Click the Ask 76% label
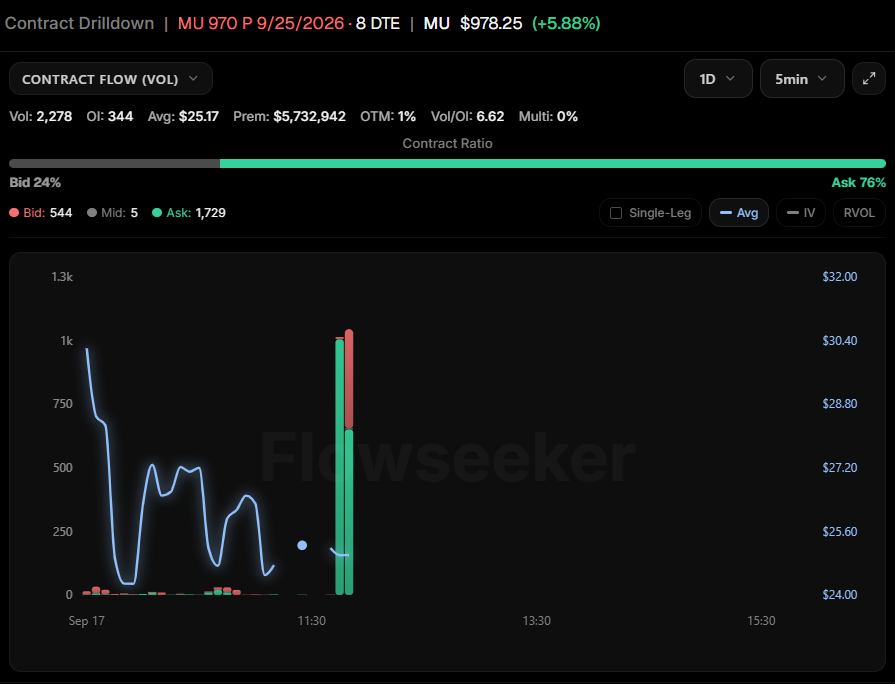This screenshot has height=684, width=895. click(858, 183)
